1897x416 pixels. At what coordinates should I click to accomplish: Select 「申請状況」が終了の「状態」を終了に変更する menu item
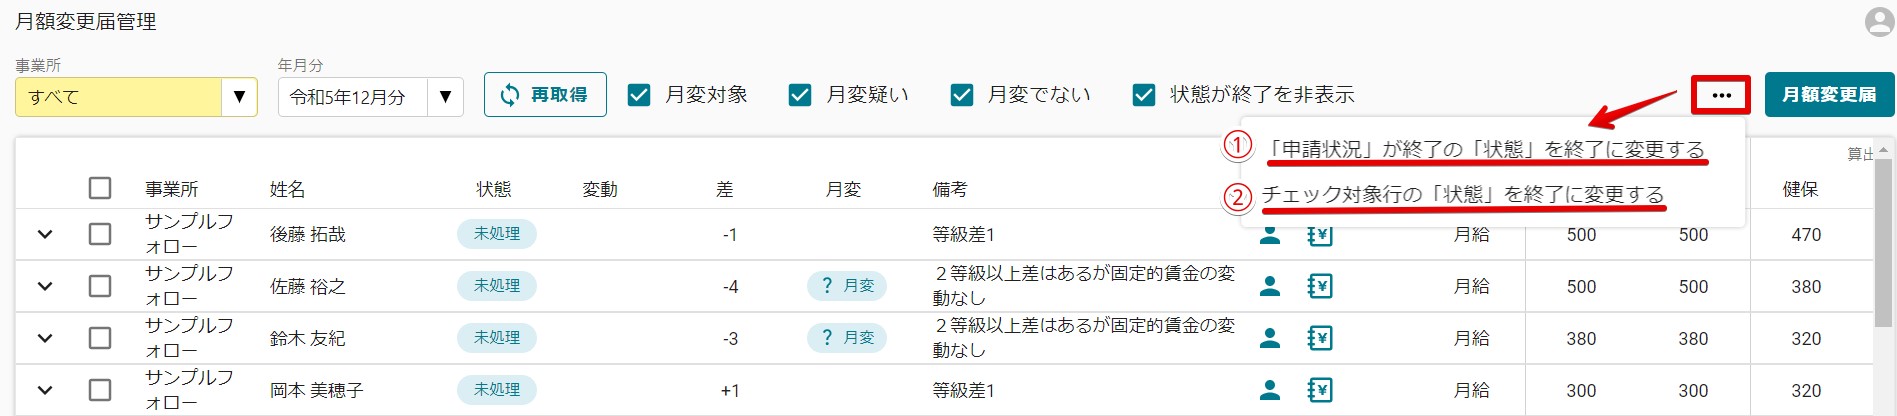pyautogui.click(x=1485, y=149)
